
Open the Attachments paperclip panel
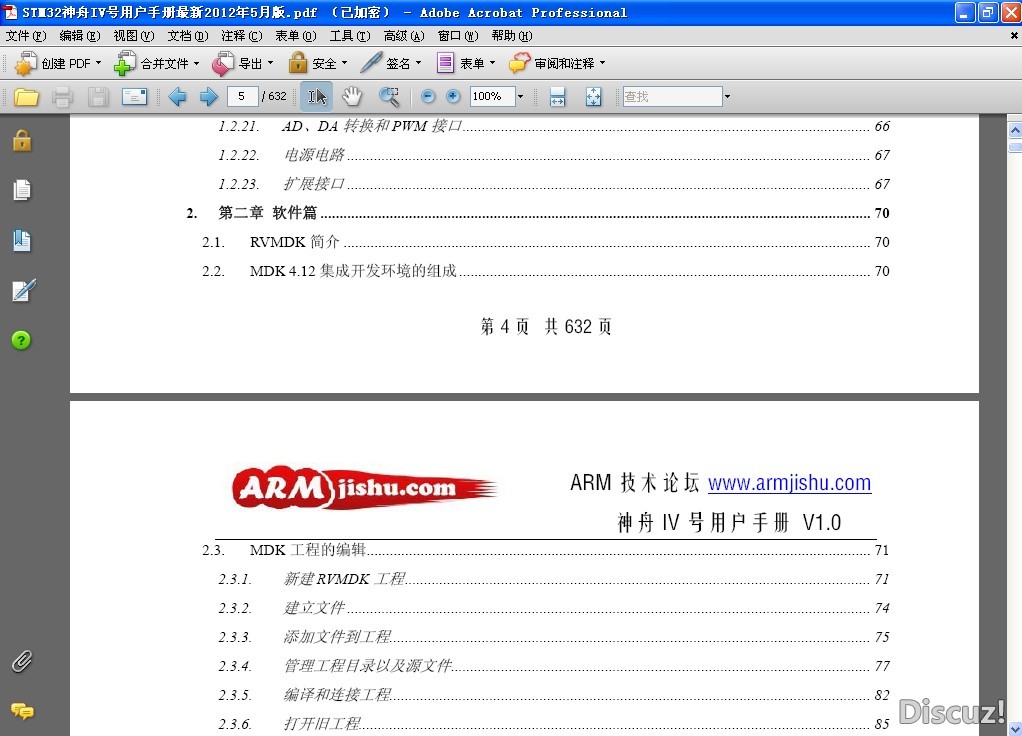pos(22,661)
